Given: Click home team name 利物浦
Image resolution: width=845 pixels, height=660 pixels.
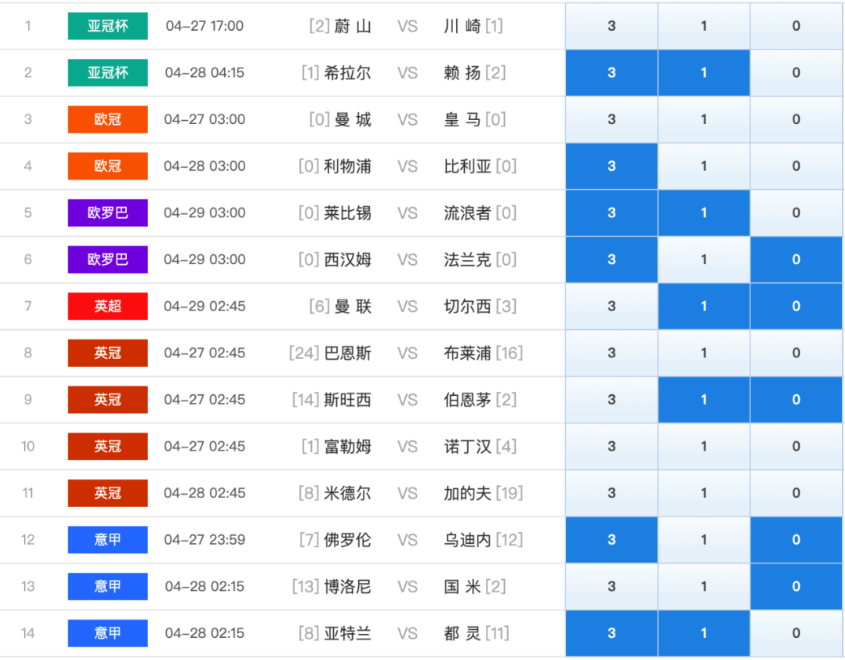Looking at the screenshot, I should (x=348, y=166).
